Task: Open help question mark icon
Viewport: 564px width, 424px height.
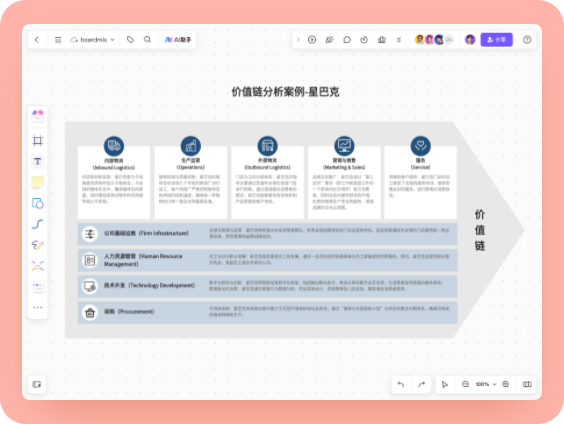Action: point(527,40)
